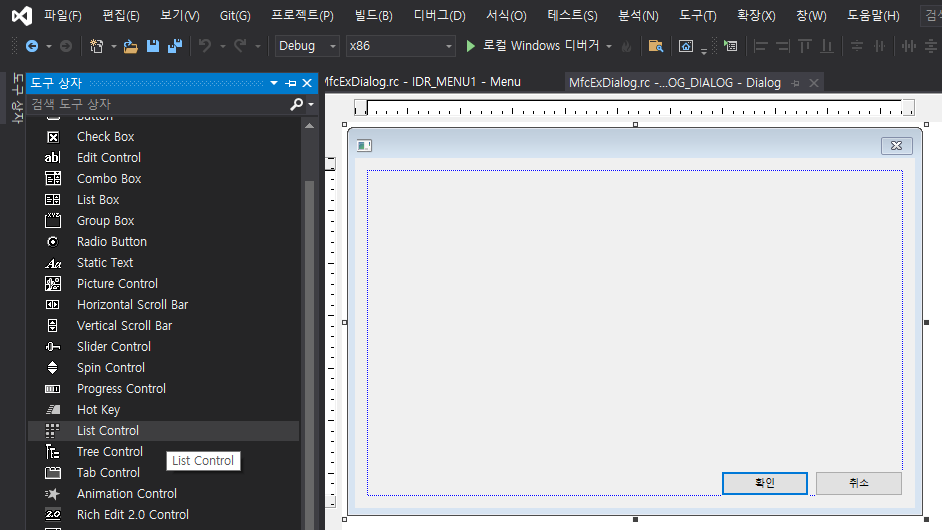Start the local Windows debugger

pyautogui.click(x=471, y=46)
